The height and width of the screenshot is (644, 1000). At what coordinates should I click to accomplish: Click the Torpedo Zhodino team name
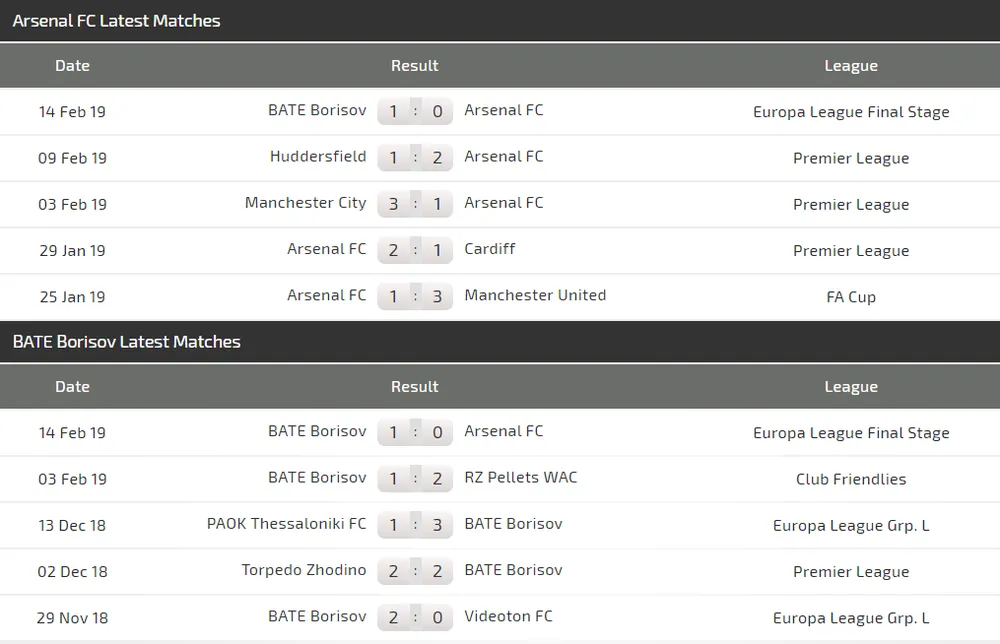(304, 570)
